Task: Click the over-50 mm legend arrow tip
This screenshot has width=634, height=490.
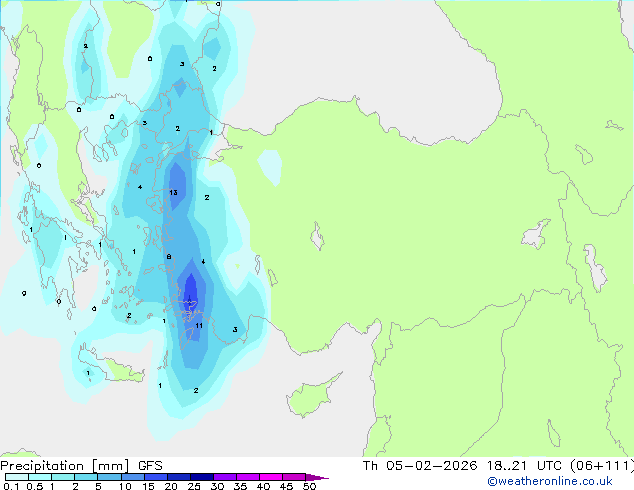Action: pos(317,477)
